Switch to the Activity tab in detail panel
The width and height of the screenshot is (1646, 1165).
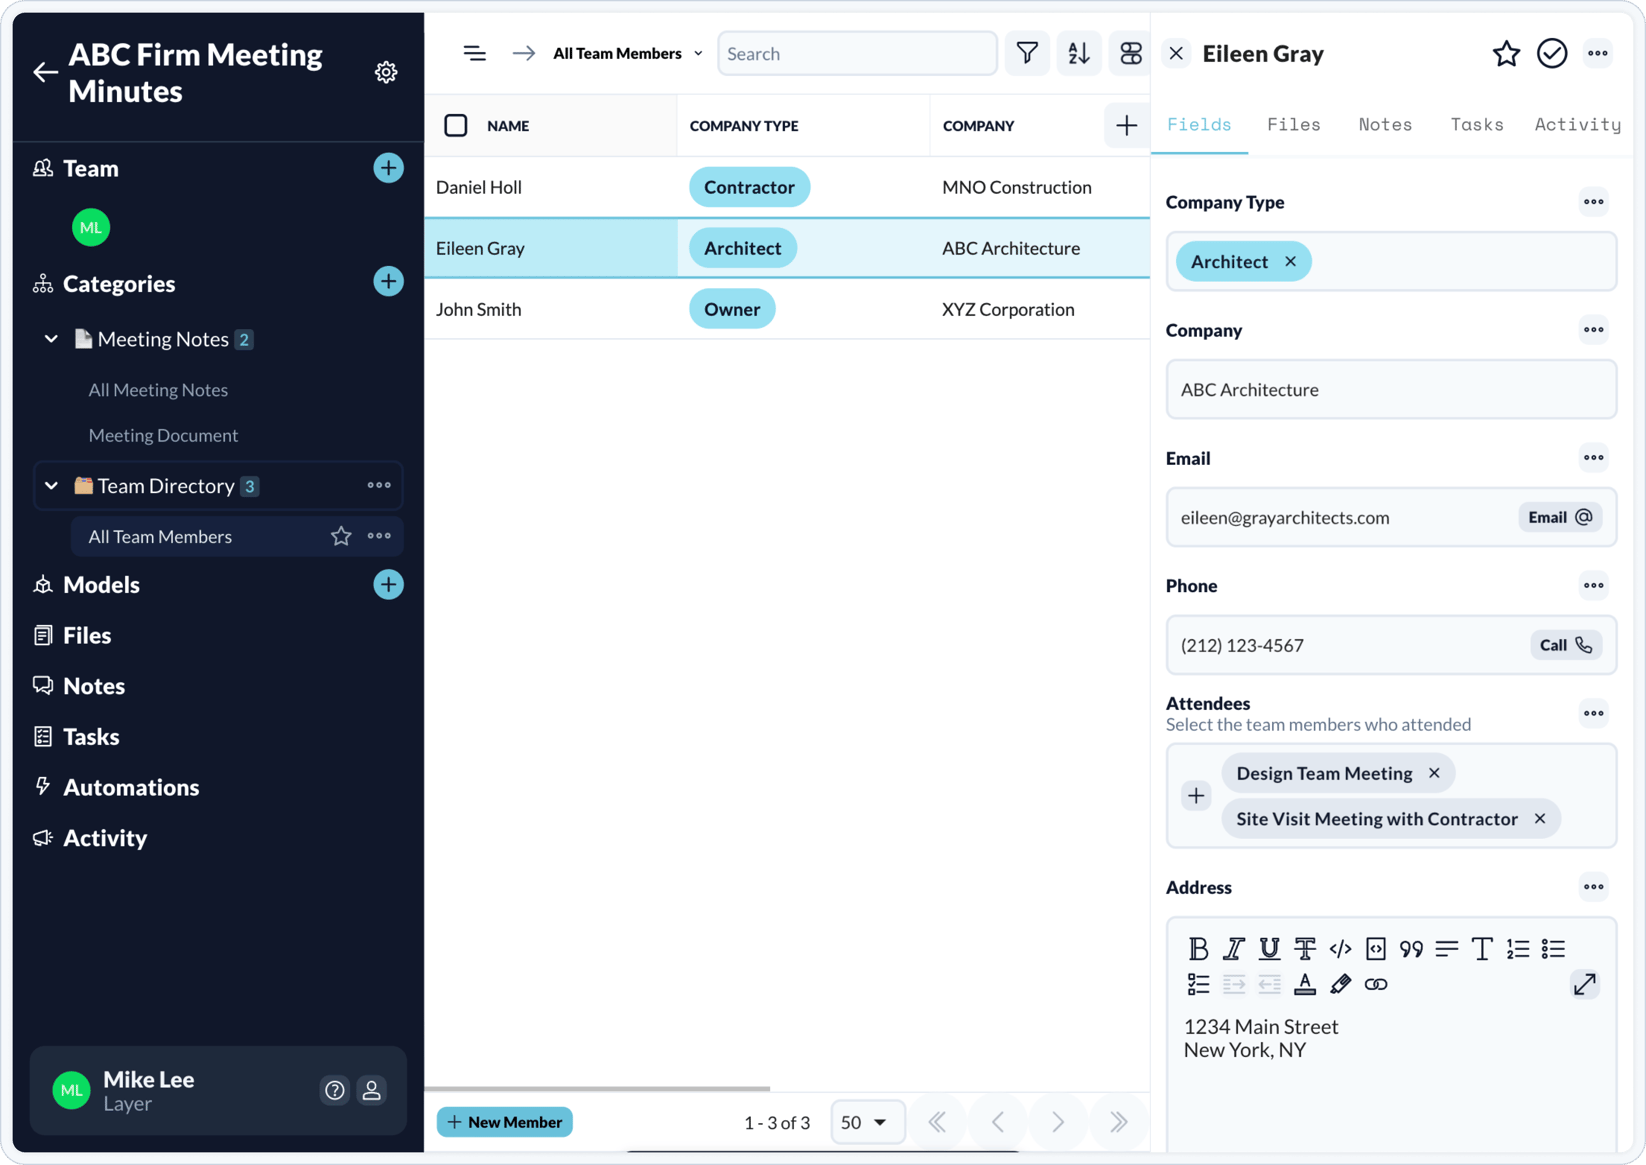1577,124
